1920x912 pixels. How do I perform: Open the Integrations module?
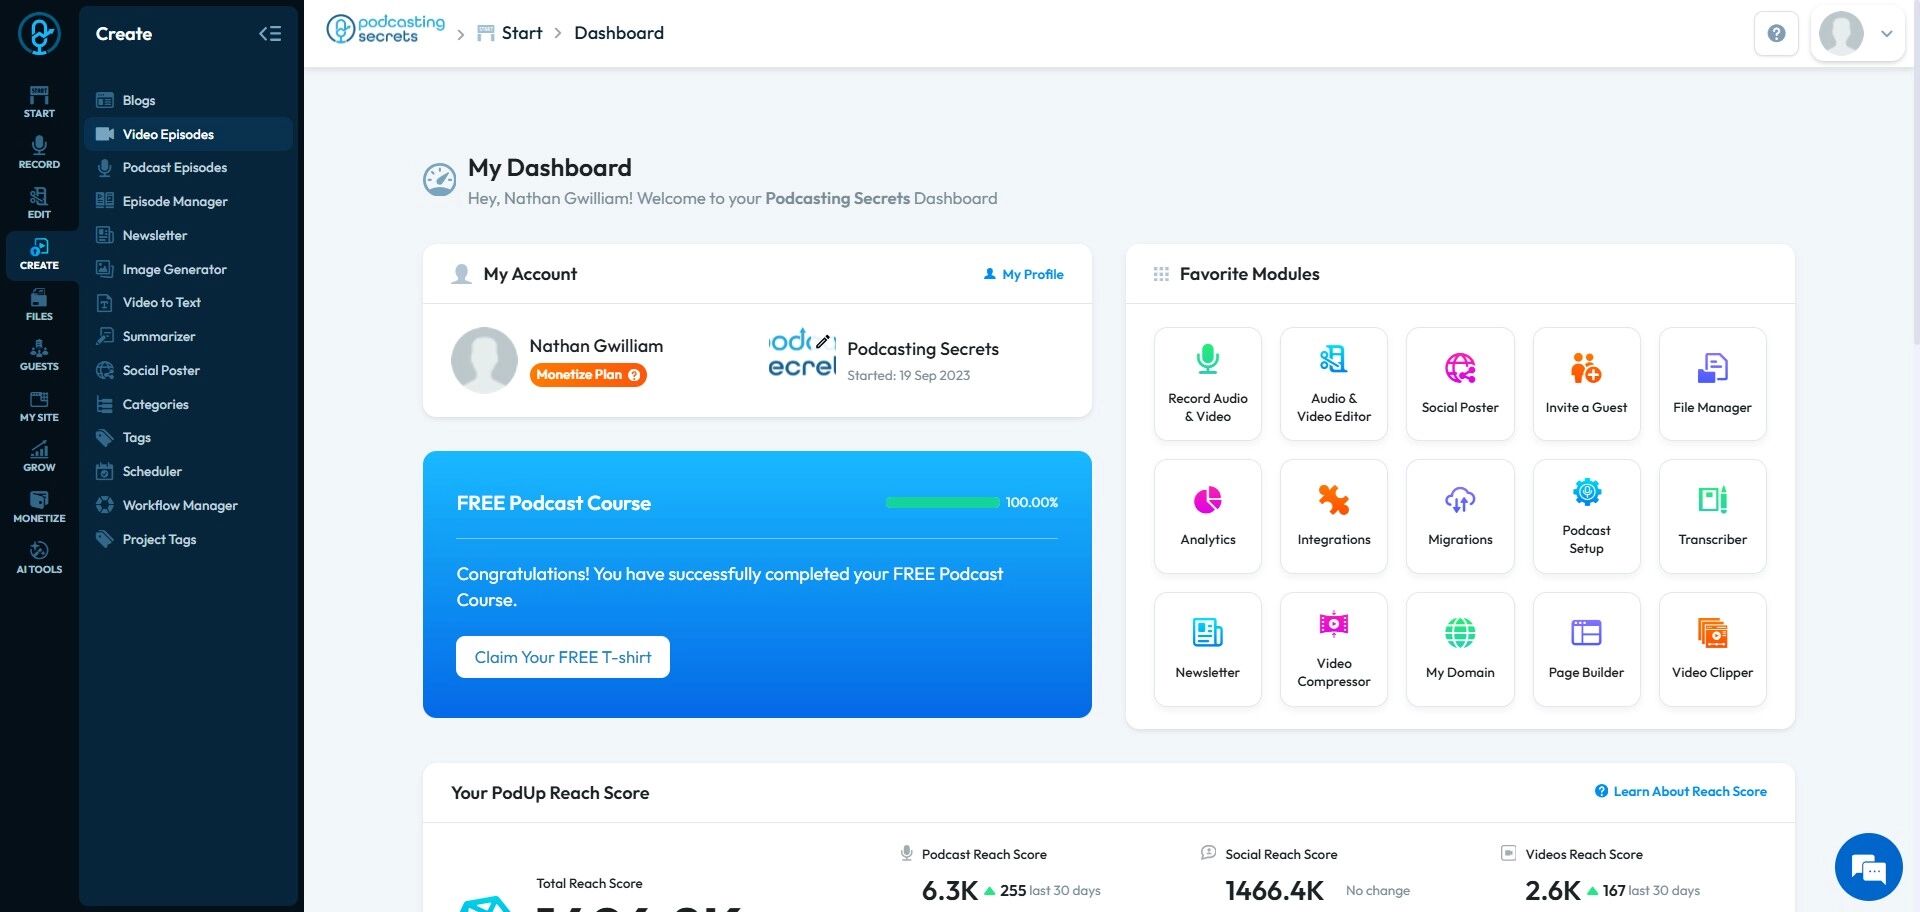[x=1333, y=516]
